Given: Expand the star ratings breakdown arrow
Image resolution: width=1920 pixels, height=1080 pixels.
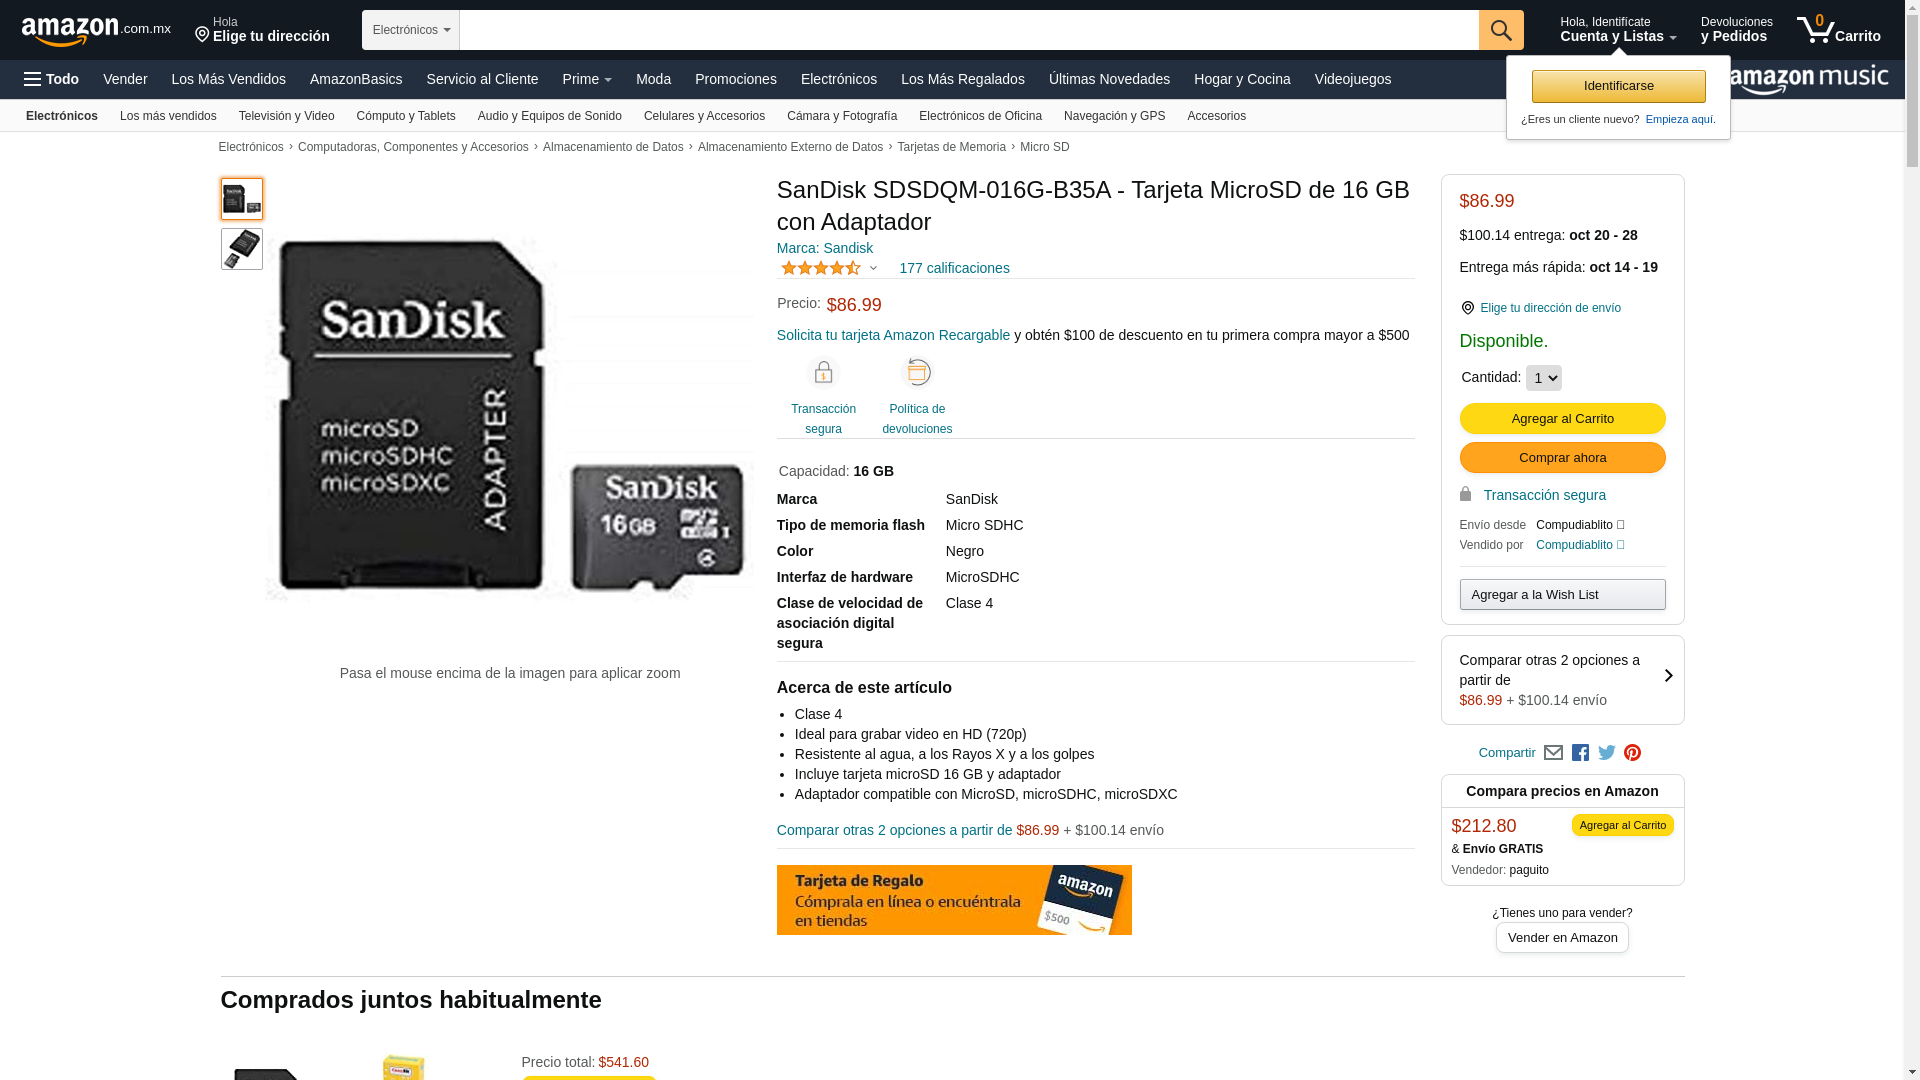Looking at the screenshot, I should [x=873, y=268].
